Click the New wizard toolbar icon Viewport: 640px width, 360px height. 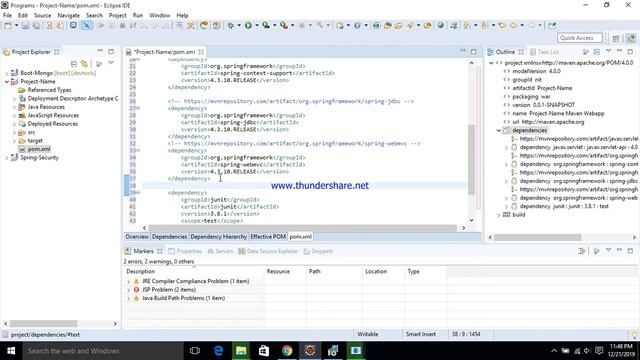(8, 25)
